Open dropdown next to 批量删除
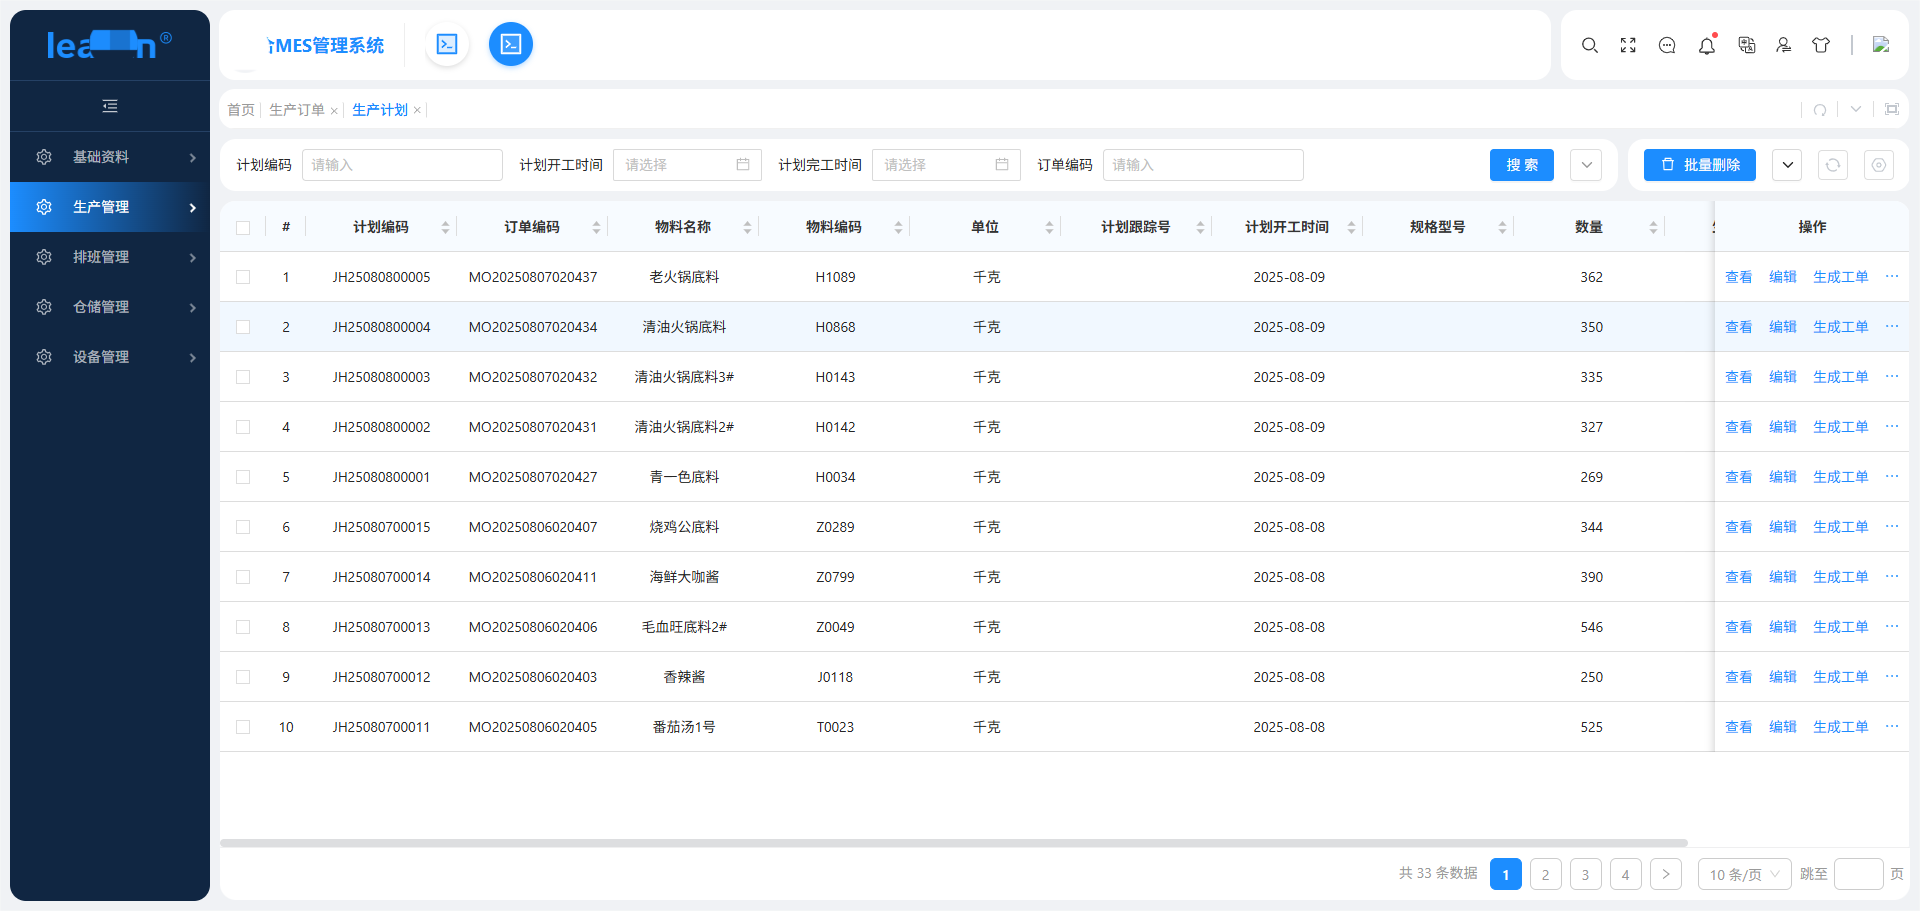Image resolution: width=1920 pixels, height=911 pixels. 1787,165
